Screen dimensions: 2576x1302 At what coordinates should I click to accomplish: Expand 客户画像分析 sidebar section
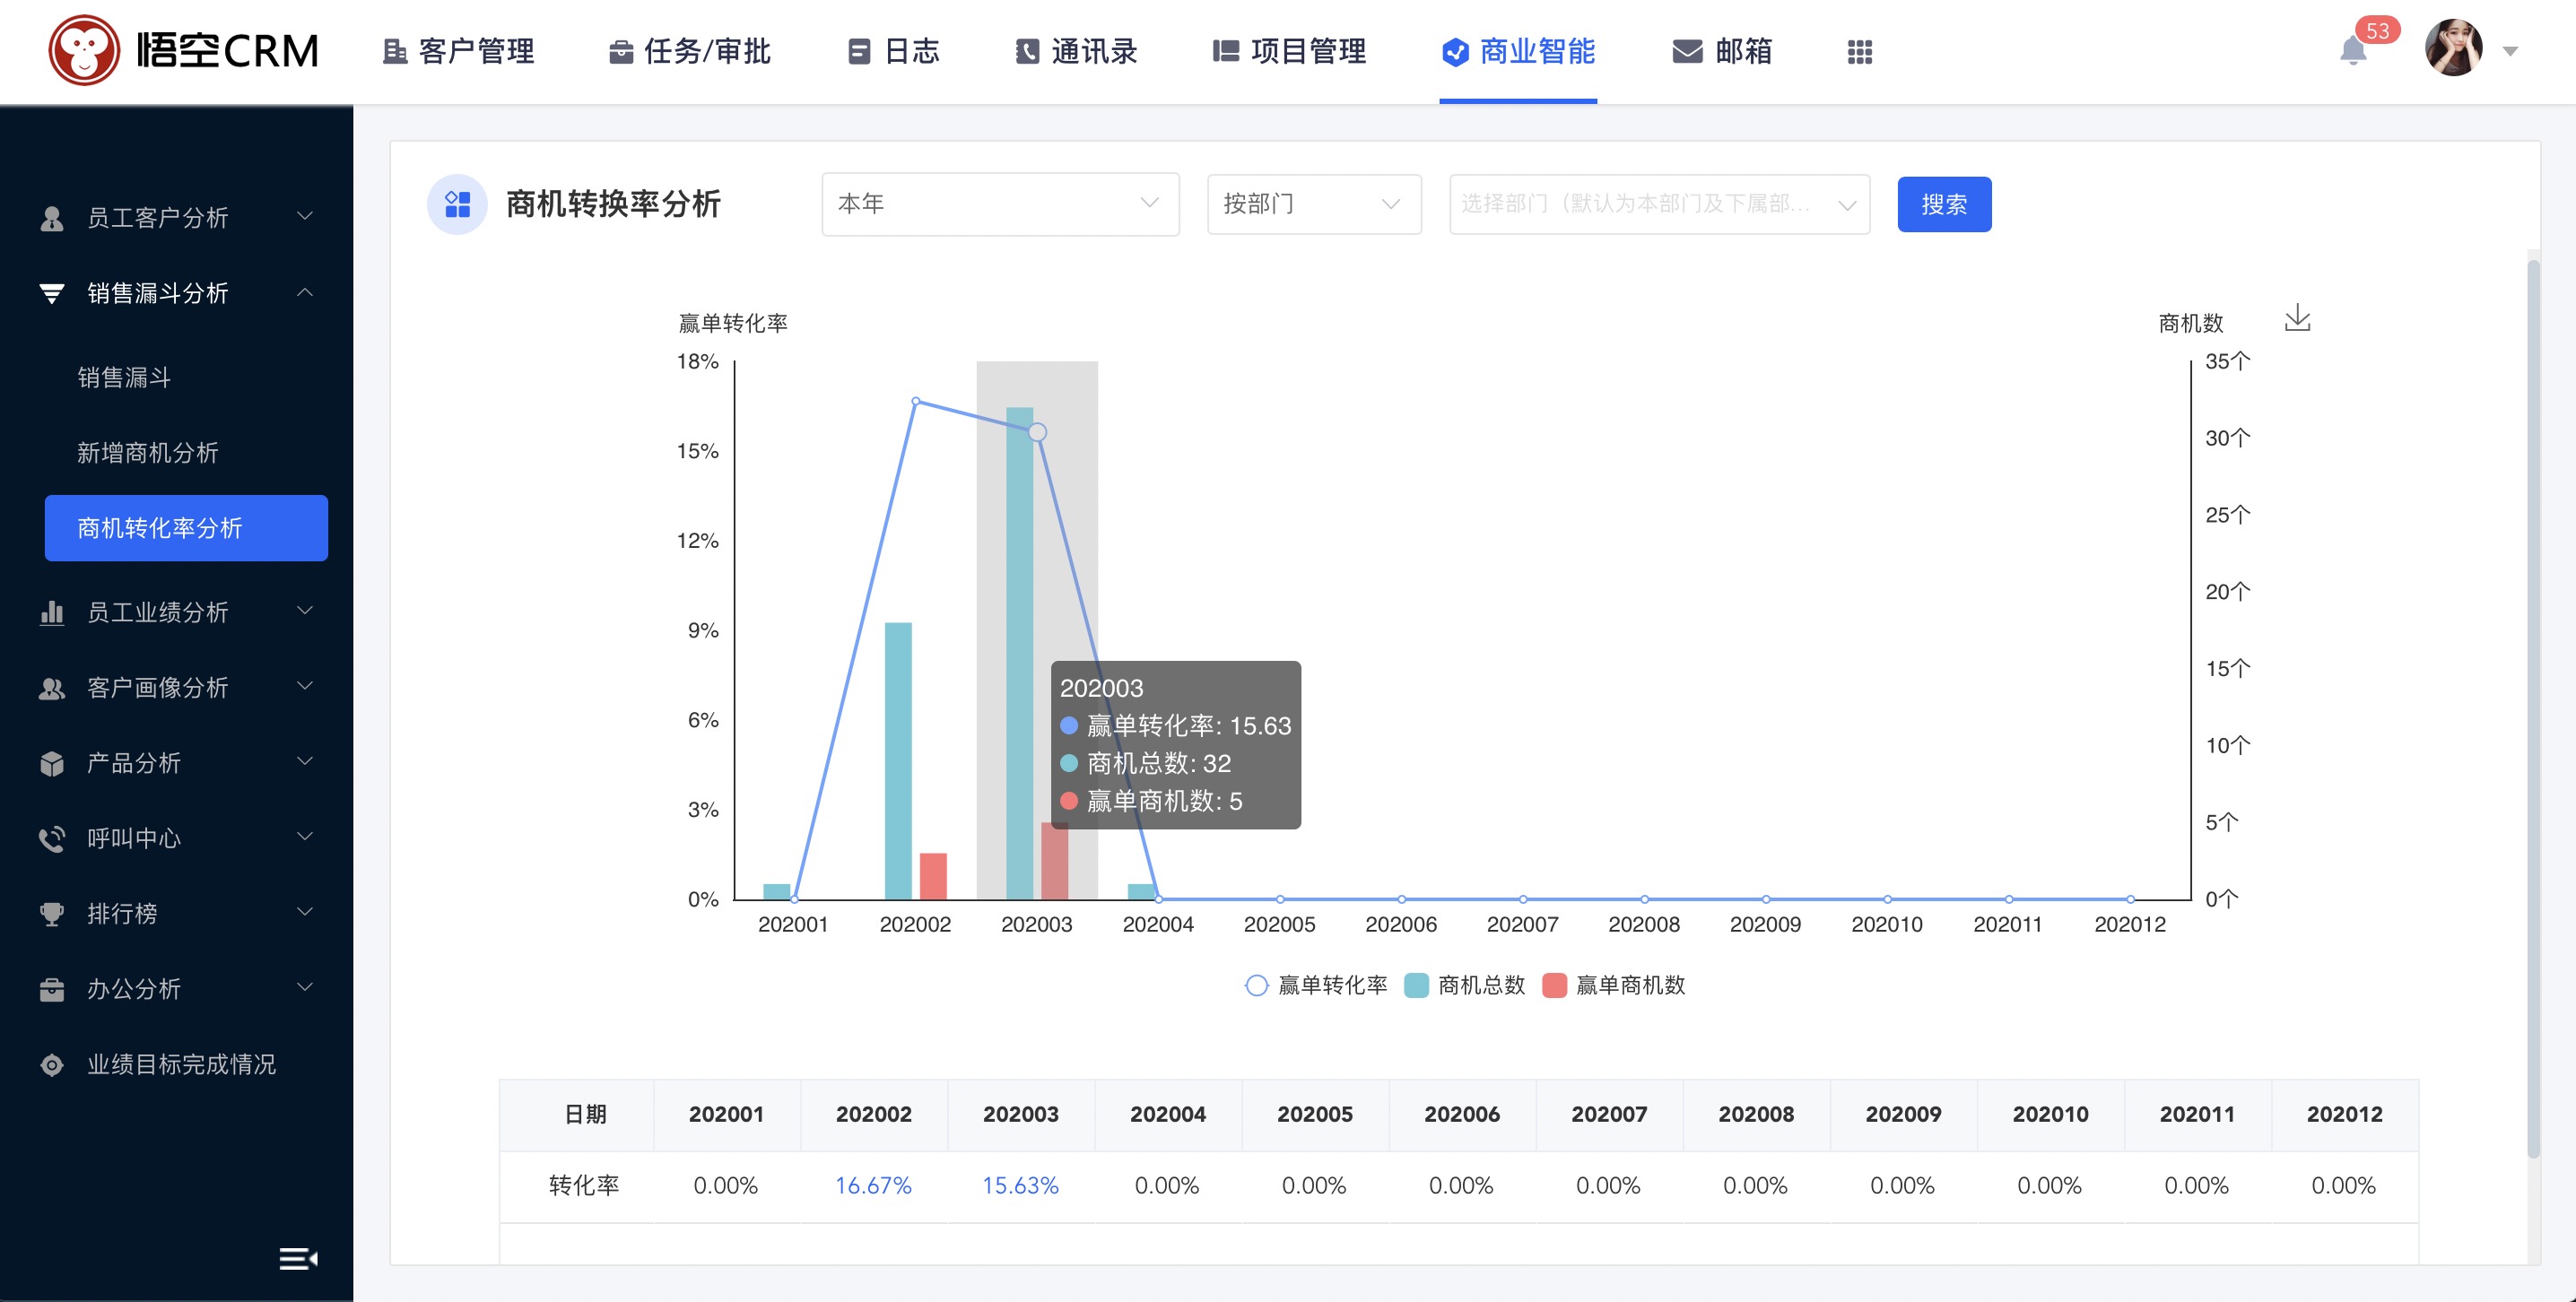176,687
